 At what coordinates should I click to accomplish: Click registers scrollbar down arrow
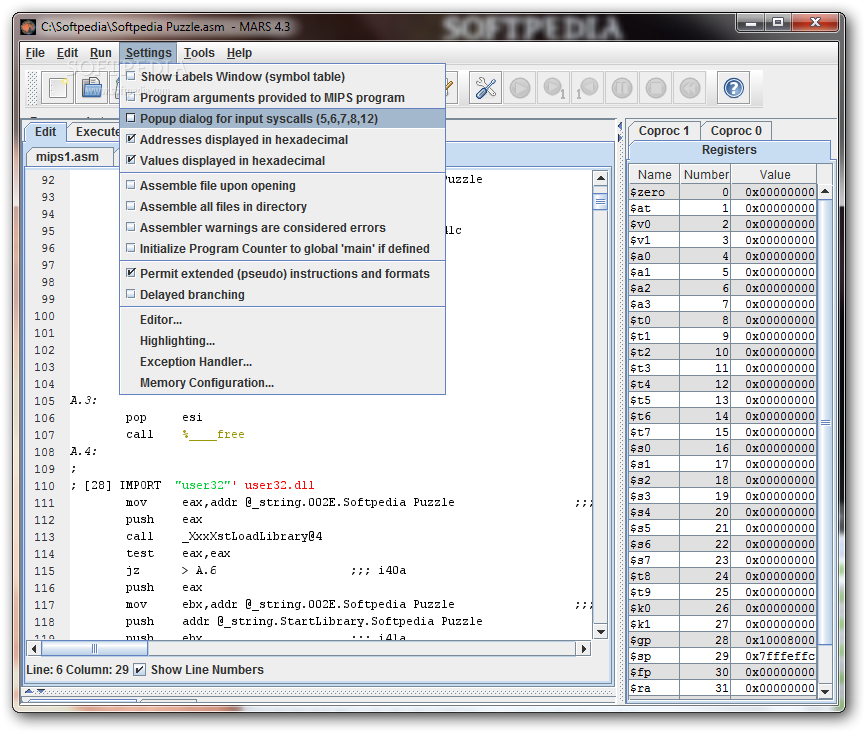(825, 691)
